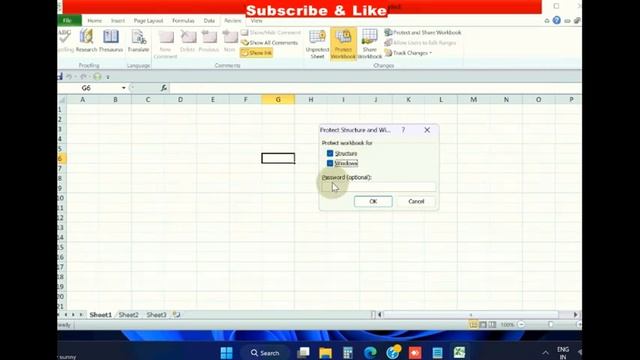
Task: Select the View ribbon tab
Action: click(x=256, y=20)
